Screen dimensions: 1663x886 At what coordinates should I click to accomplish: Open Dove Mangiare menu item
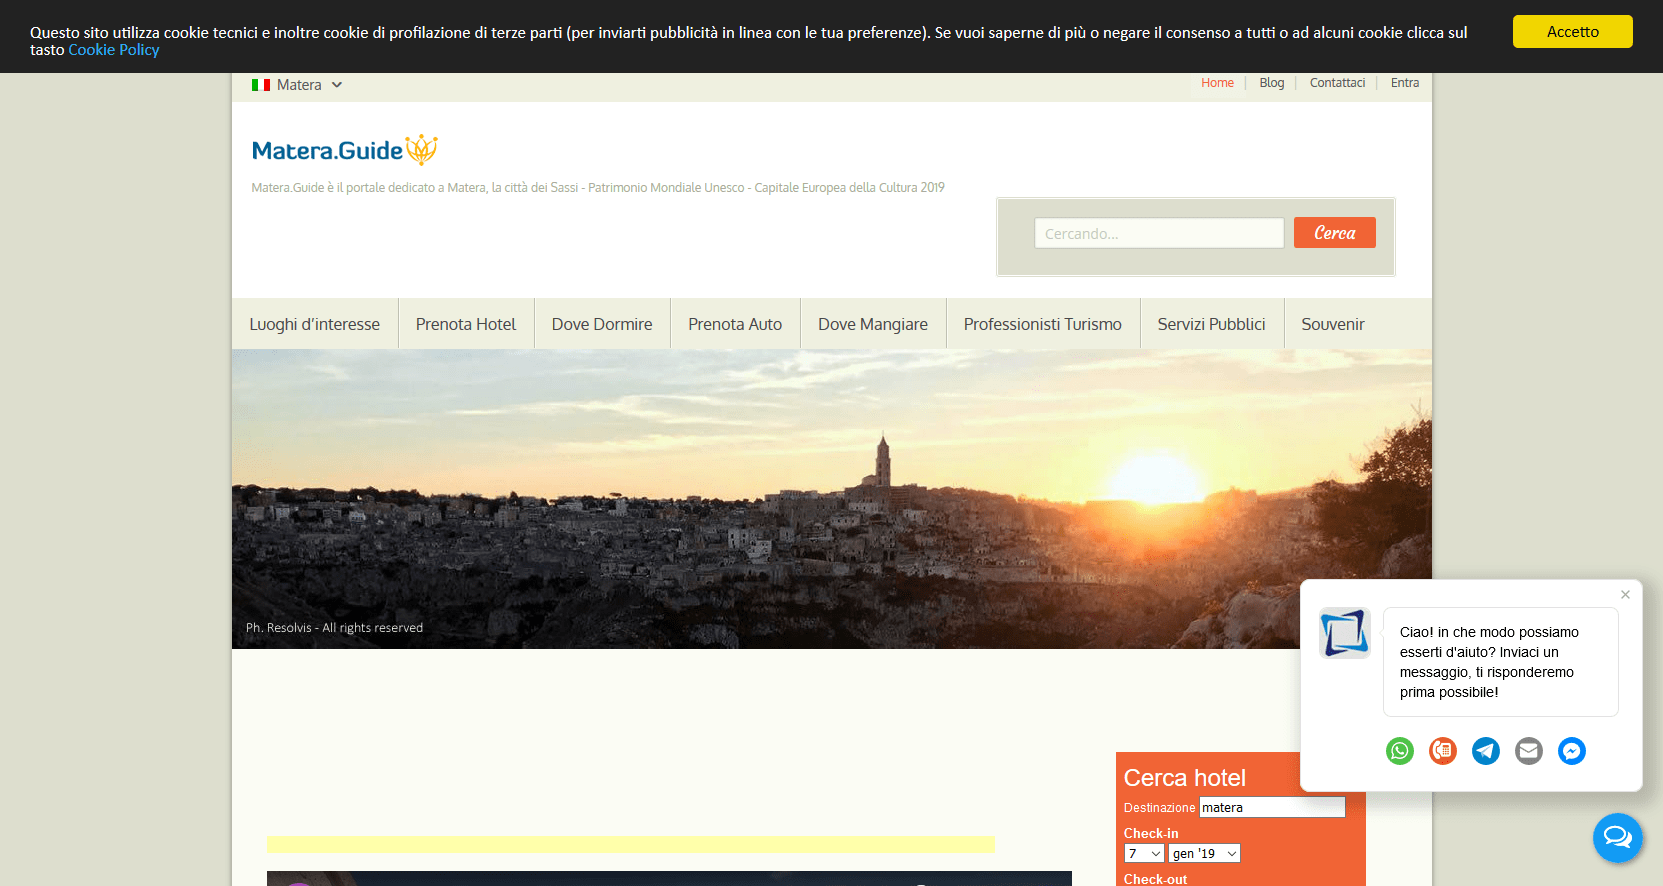(x=873, y=324)
